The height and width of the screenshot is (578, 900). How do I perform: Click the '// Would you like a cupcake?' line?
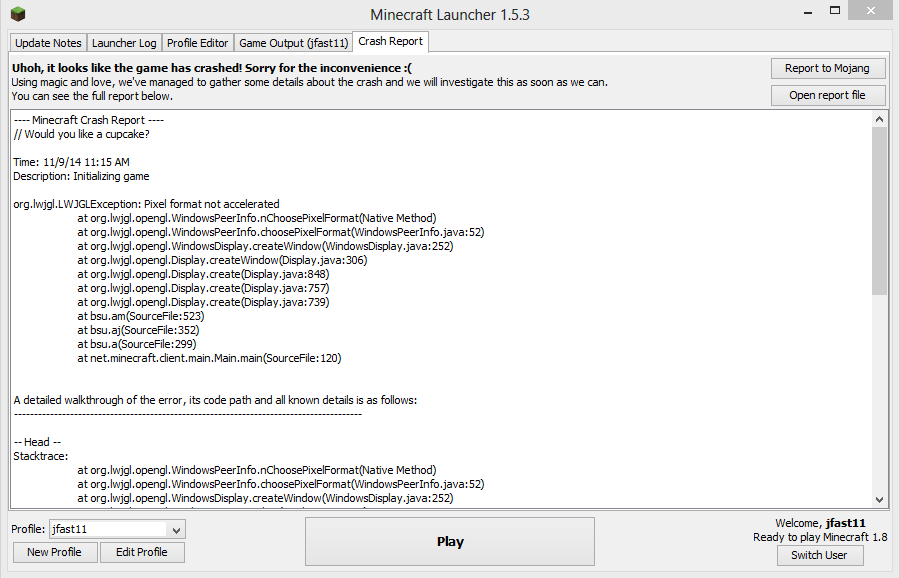82,134
